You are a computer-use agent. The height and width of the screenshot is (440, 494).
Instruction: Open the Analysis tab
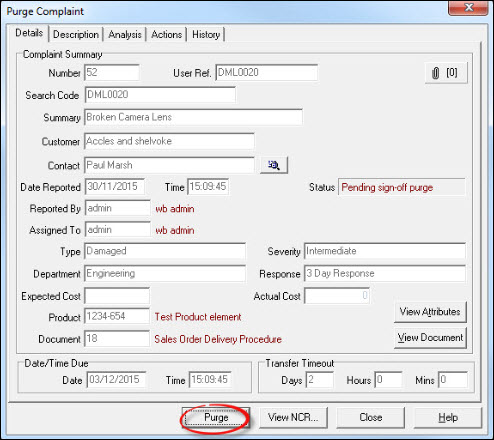coord(125,34)
